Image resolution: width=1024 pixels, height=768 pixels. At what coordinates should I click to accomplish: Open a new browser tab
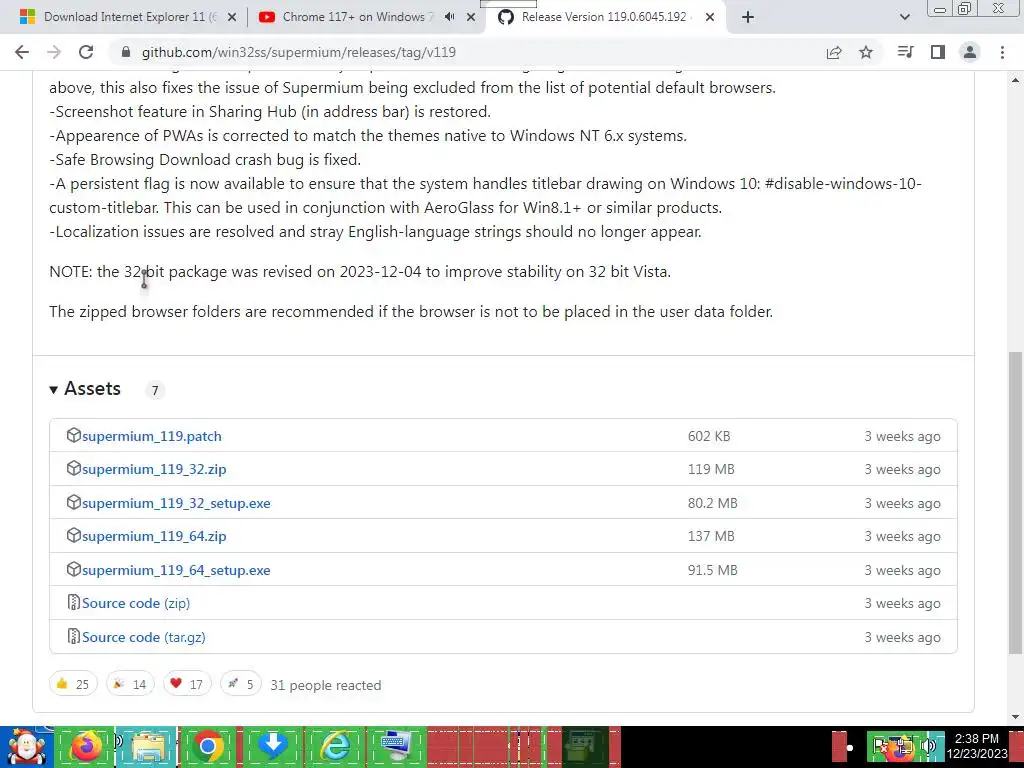748,17
